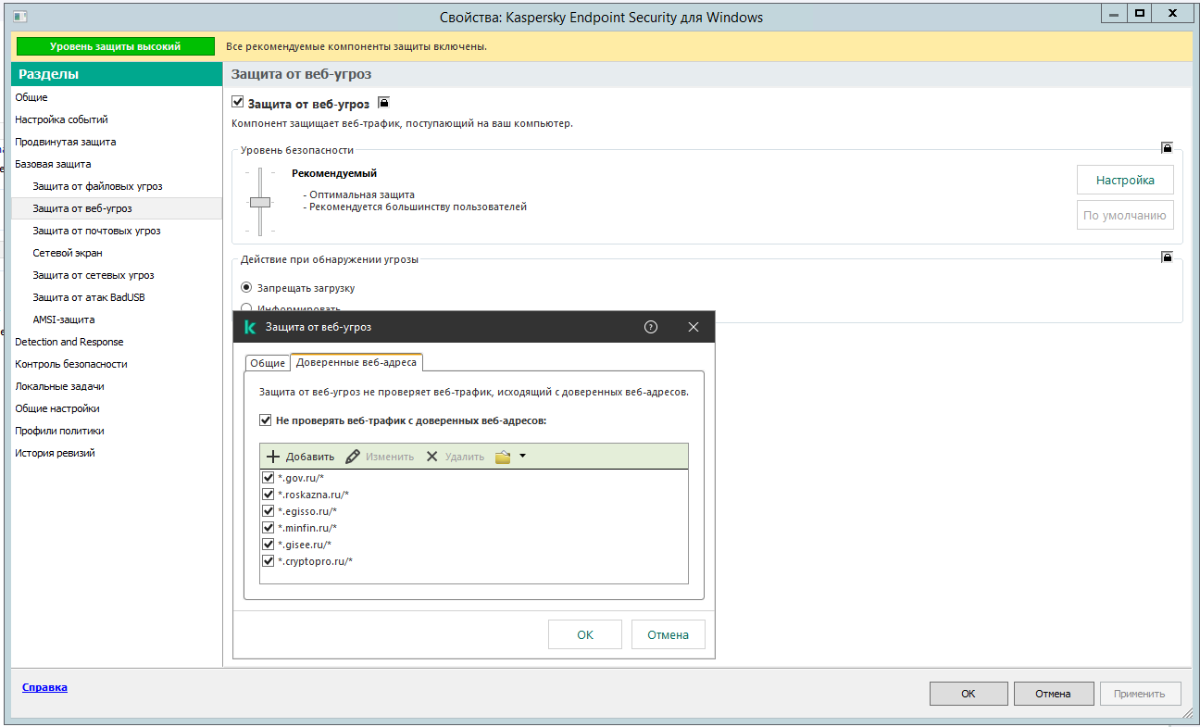Click the security level slider handle
The height and width of the screenshot is (727, 1200).
click(x=260, y=202)
